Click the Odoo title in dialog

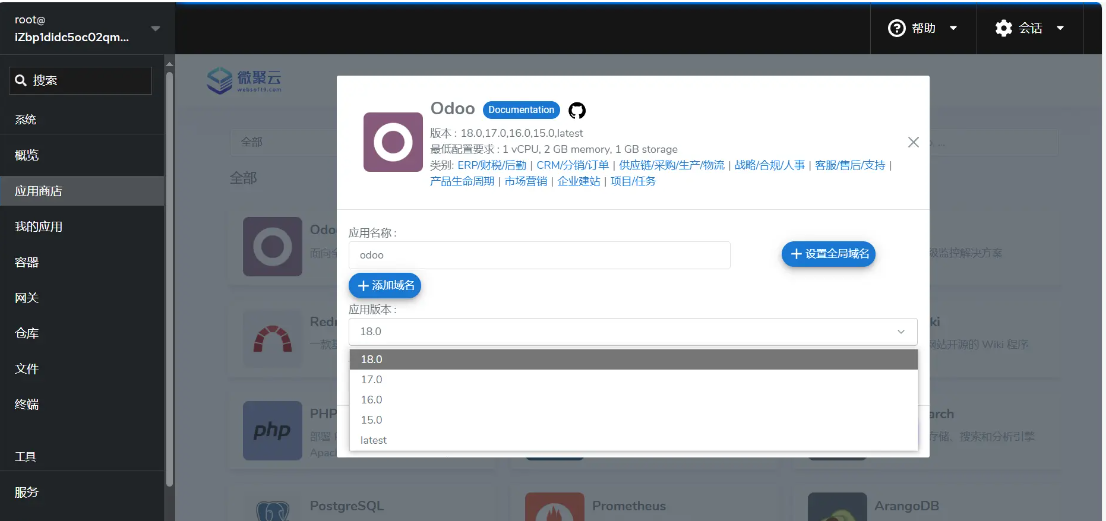452,109
